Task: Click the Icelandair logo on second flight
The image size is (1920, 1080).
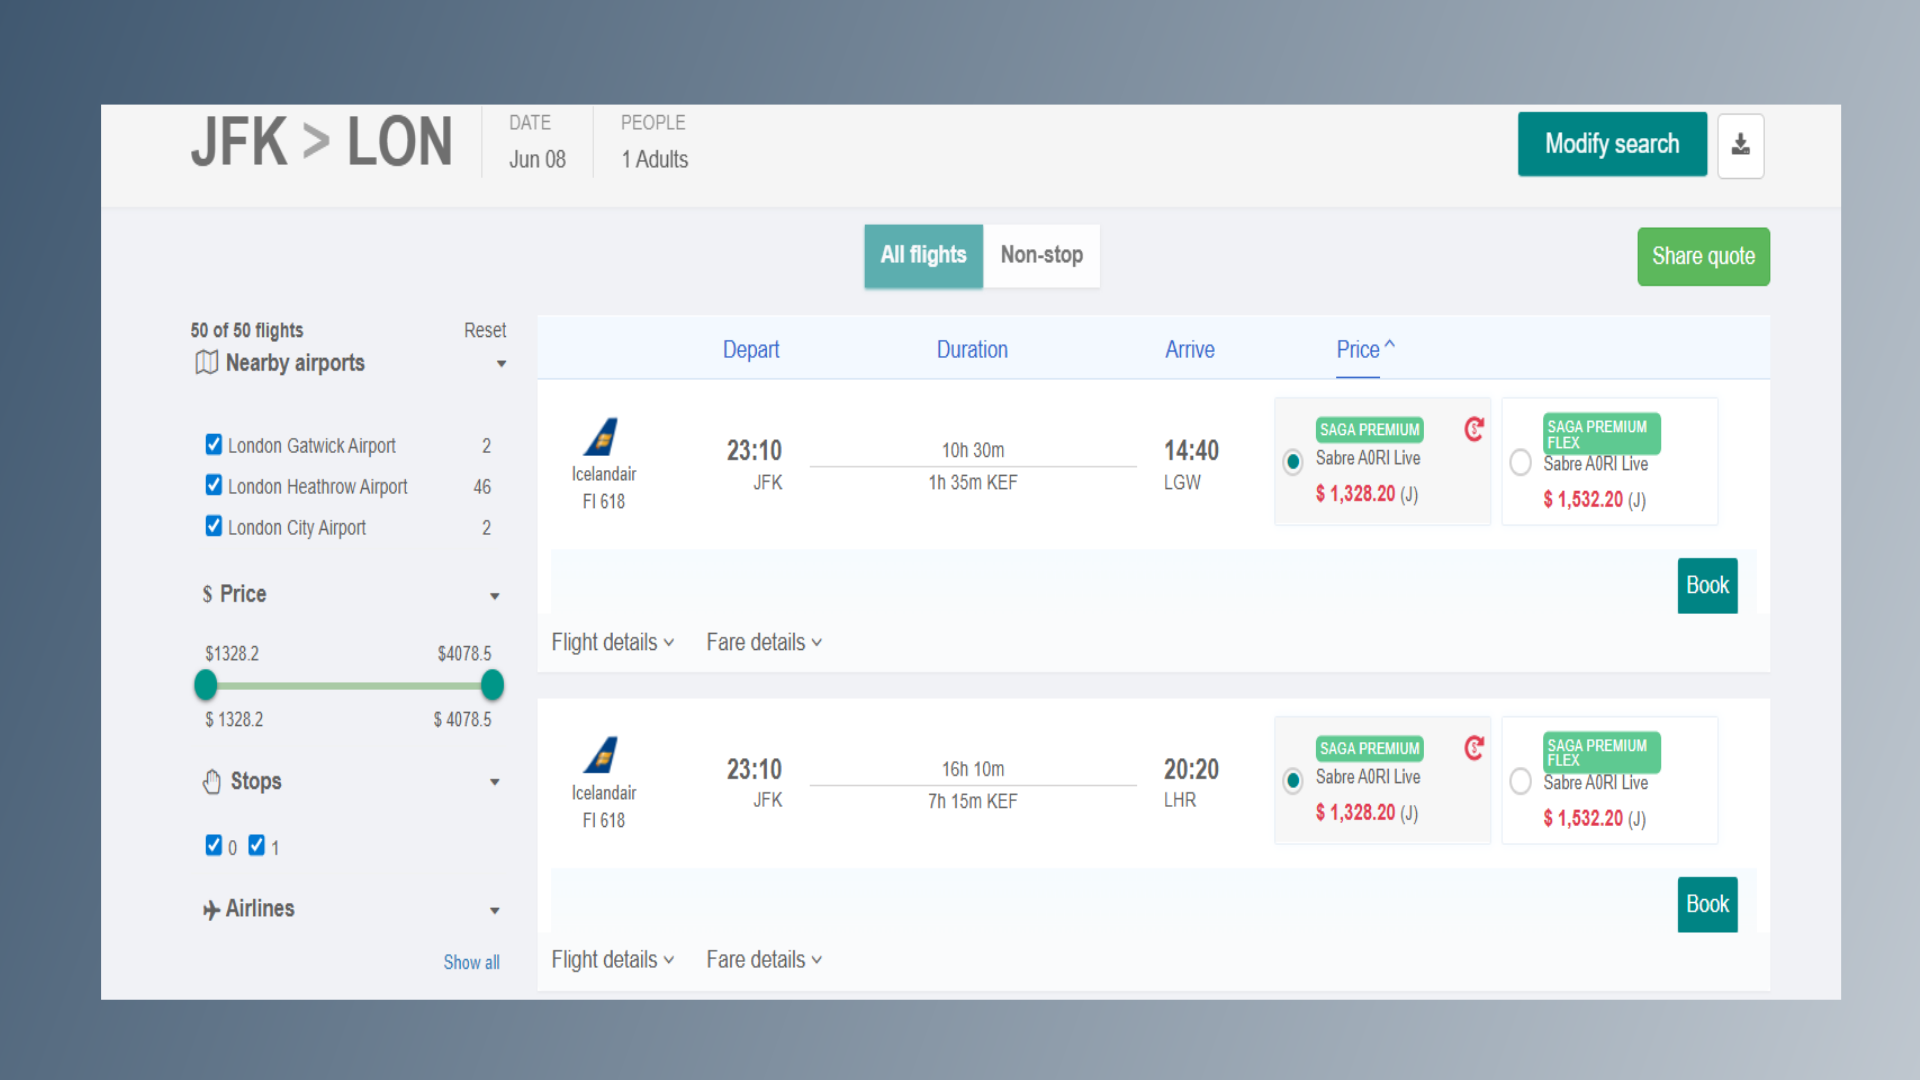Action: pos(602,755)
